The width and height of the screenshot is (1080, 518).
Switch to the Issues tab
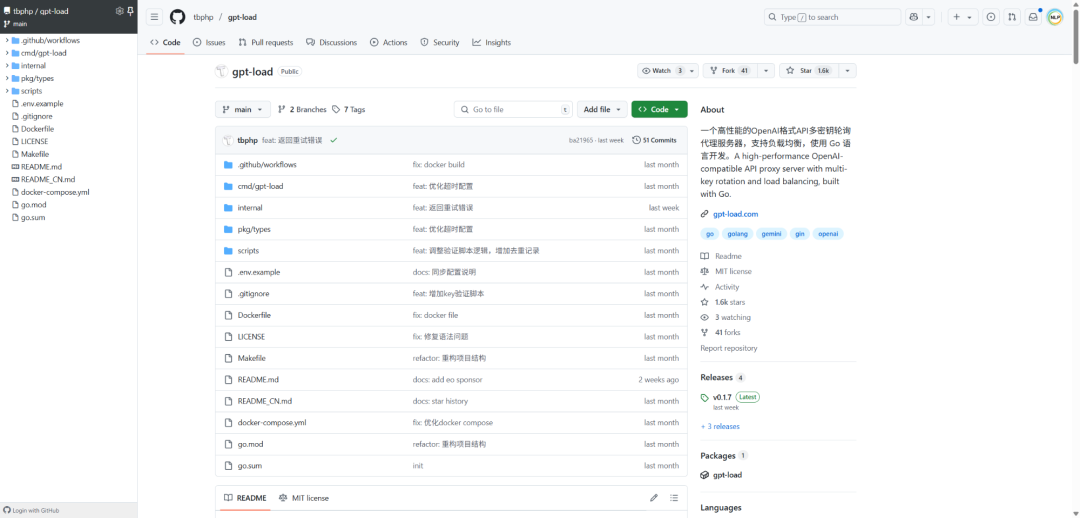click(209, 43)
